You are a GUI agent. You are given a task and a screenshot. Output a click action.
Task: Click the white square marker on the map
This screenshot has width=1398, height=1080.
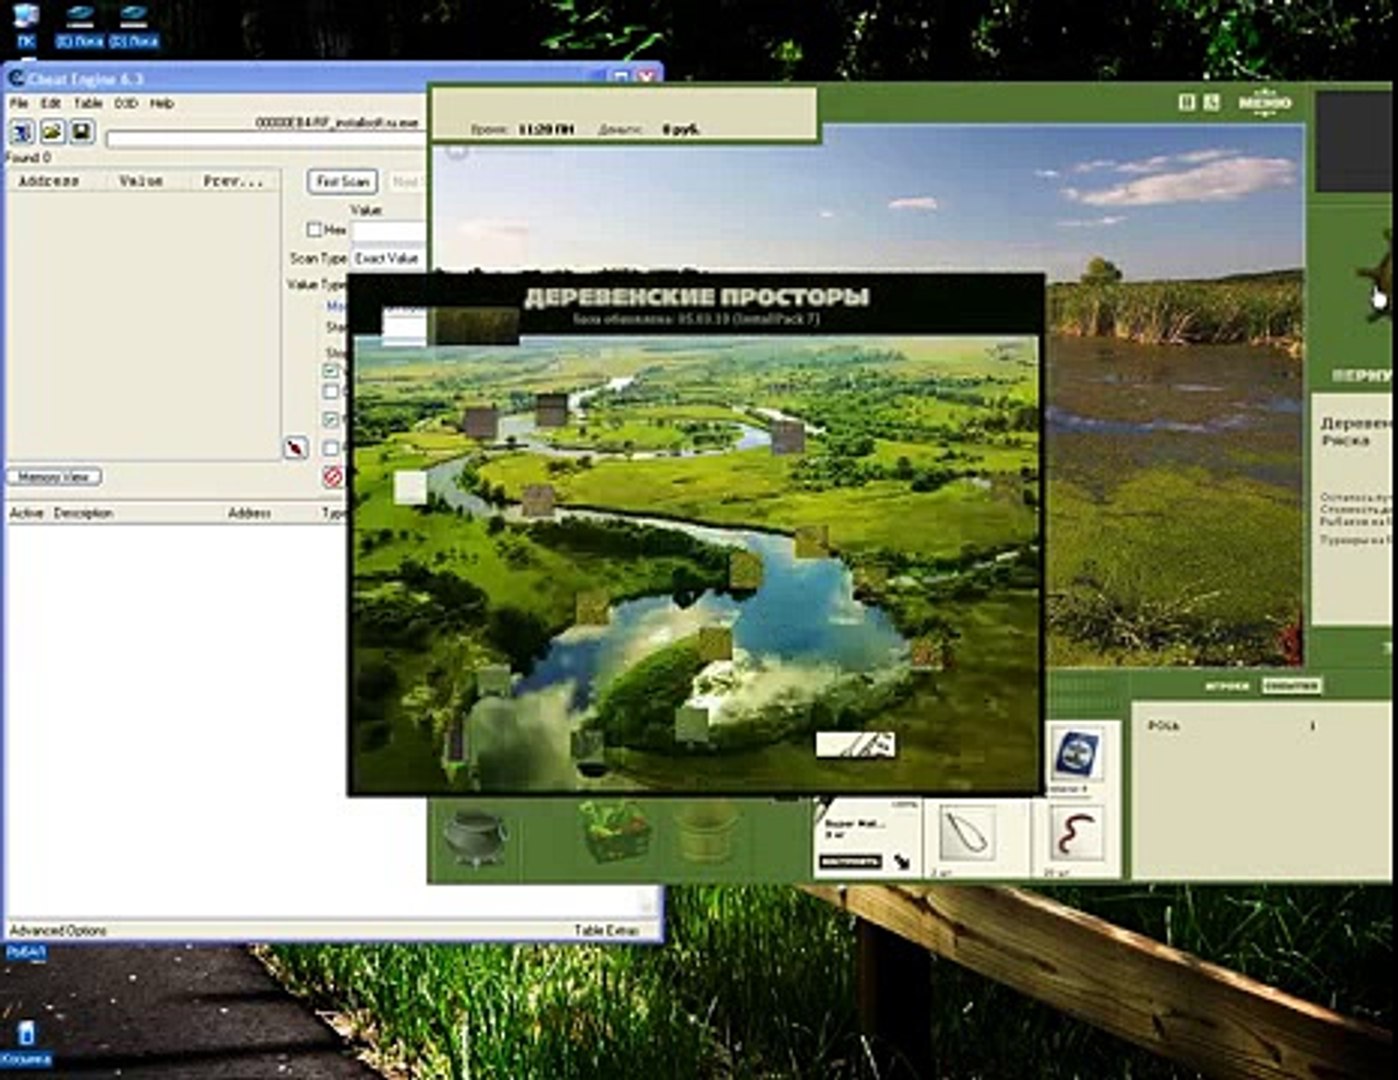click(410, 487)
